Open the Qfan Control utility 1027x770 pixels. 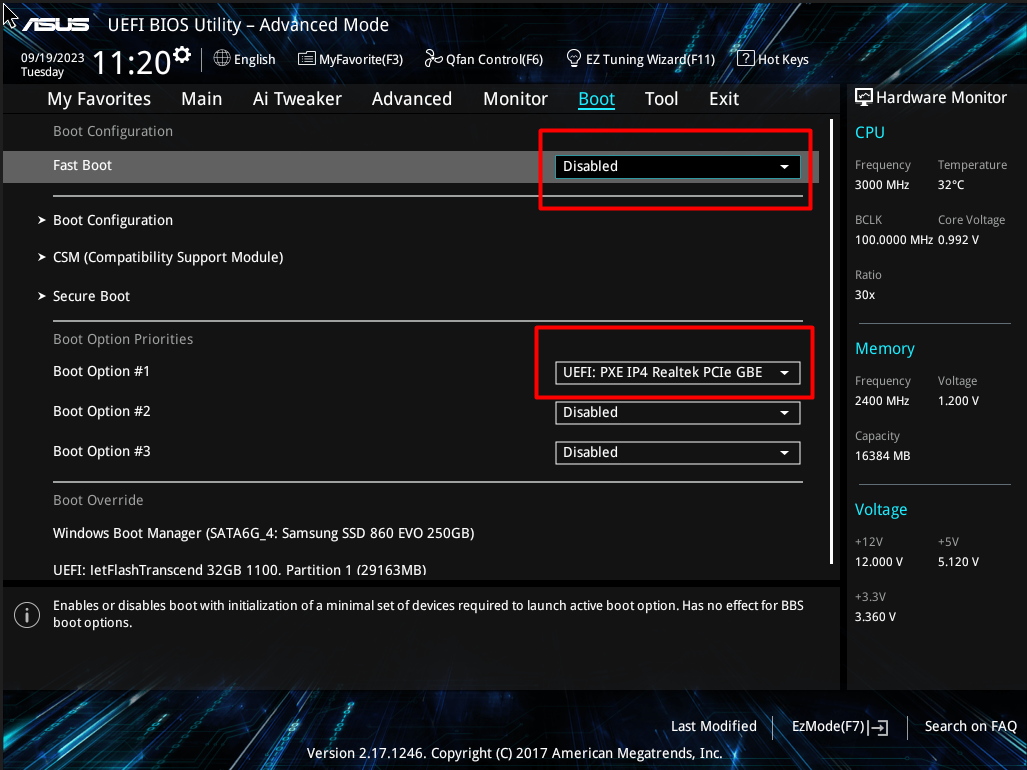point(484,58)
